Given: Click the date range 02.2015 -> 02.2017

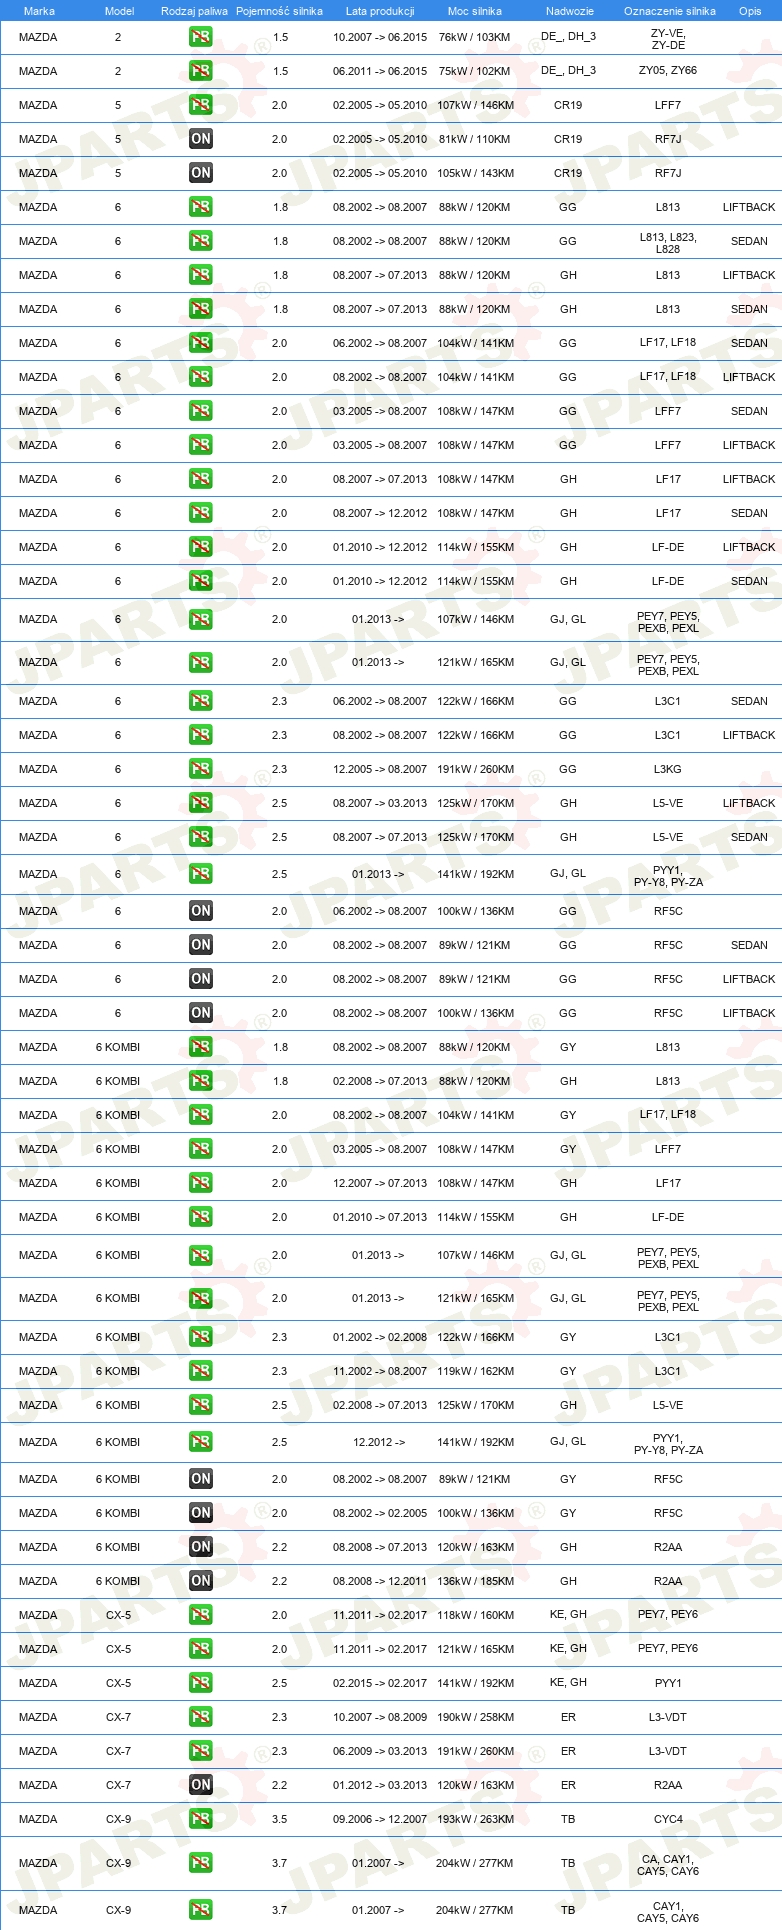Looking at the screenshot, I should click(380, 1683).
